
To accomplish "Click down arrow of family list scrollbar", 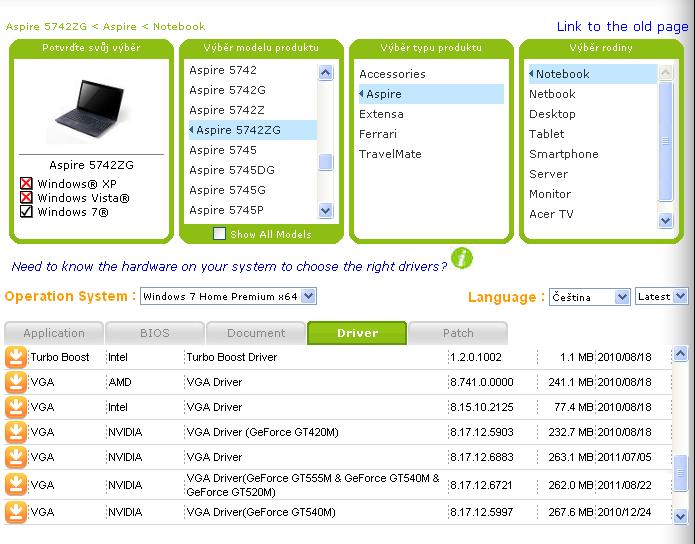I will pos(666,220).
